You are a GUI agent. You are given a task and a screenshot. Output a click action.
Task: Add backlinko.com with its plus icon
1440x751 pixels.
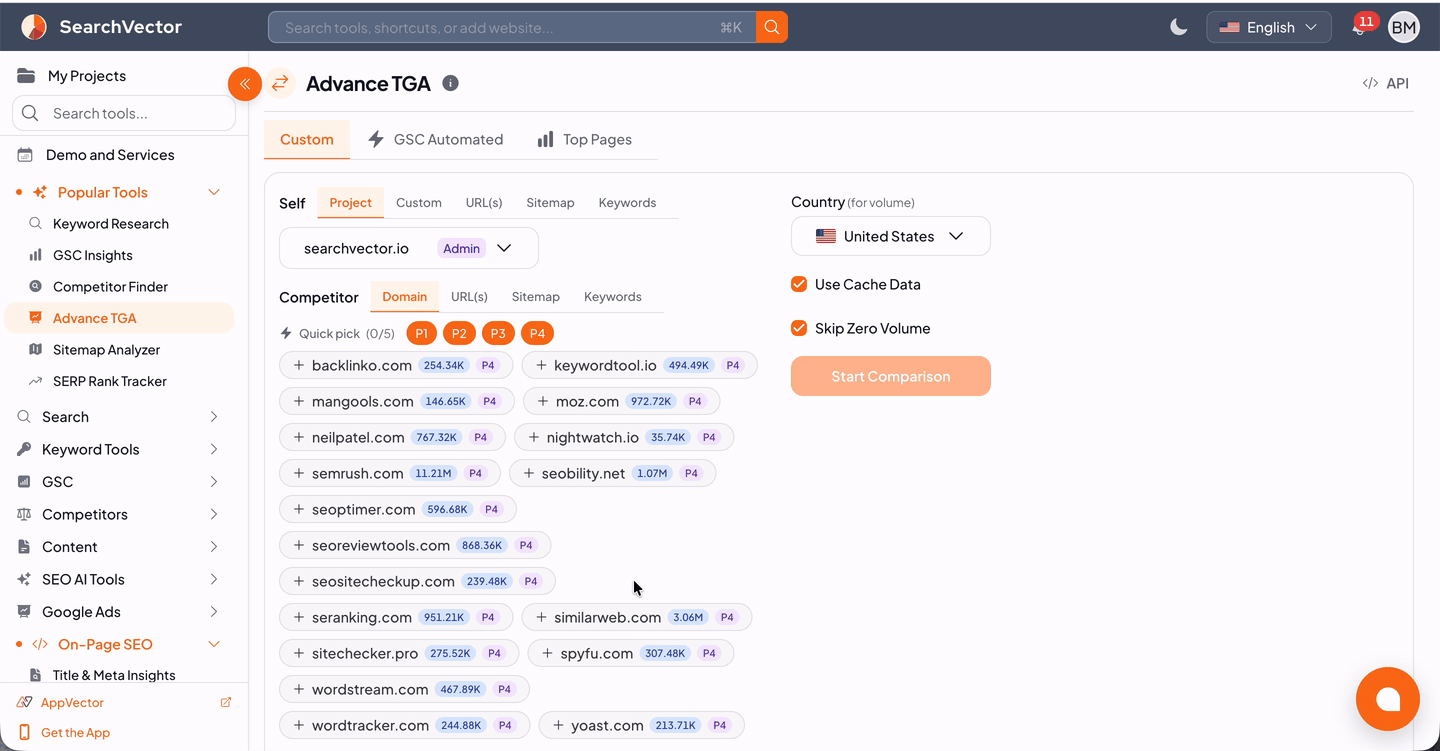point(298,365)
